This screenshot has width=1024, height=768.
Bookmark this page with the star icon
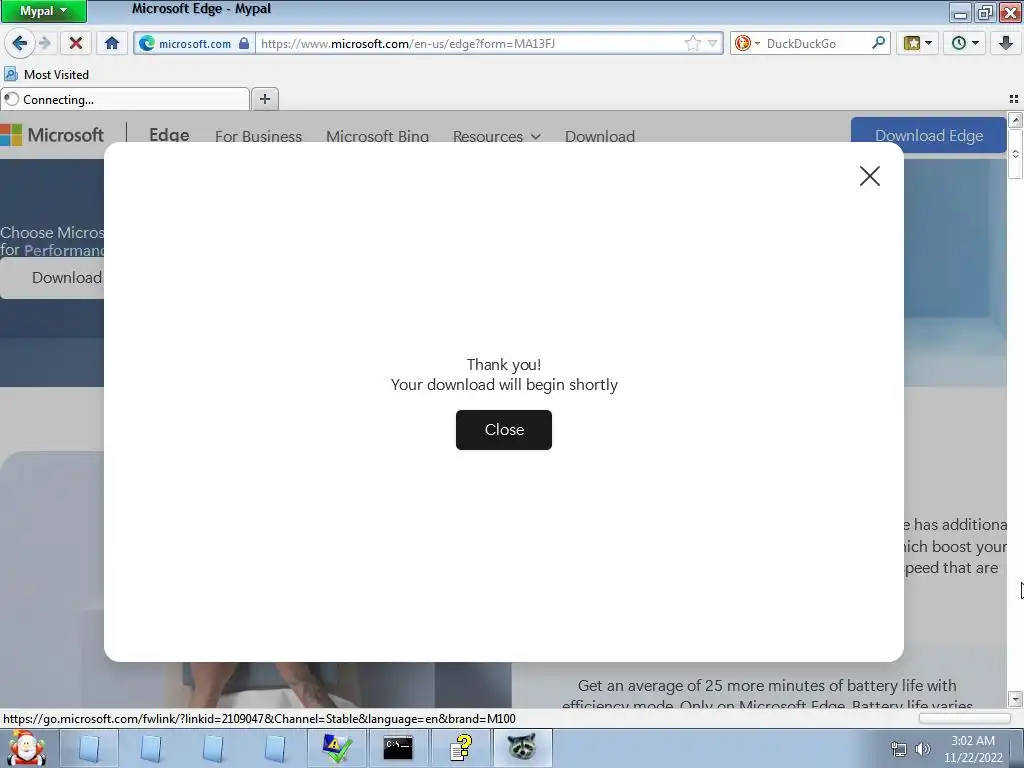point(692,44)
